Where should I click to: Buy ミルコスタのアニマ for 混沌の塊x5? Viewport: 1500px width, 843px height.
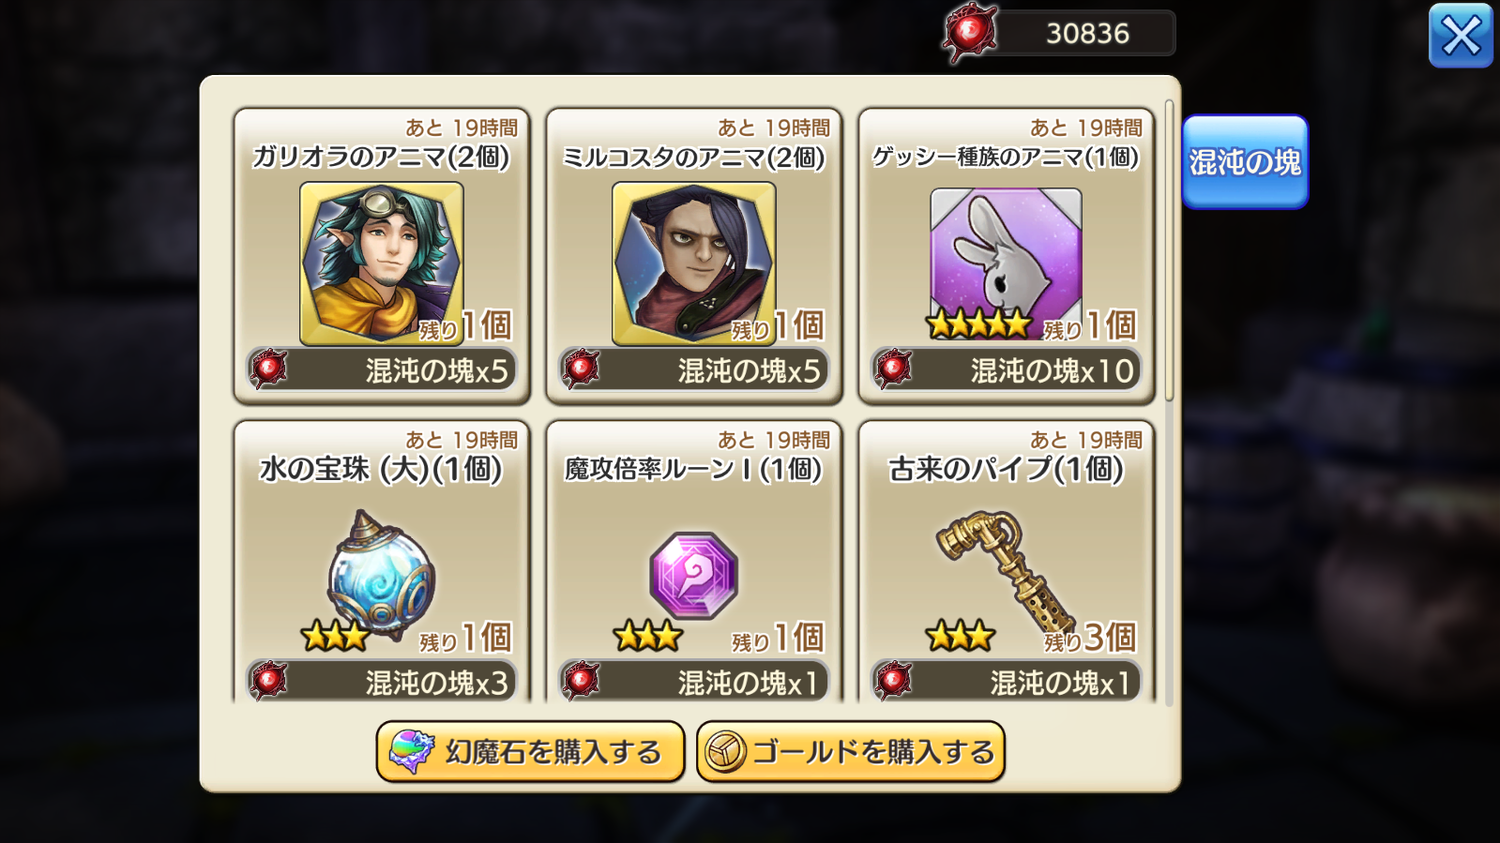(694, 370)
